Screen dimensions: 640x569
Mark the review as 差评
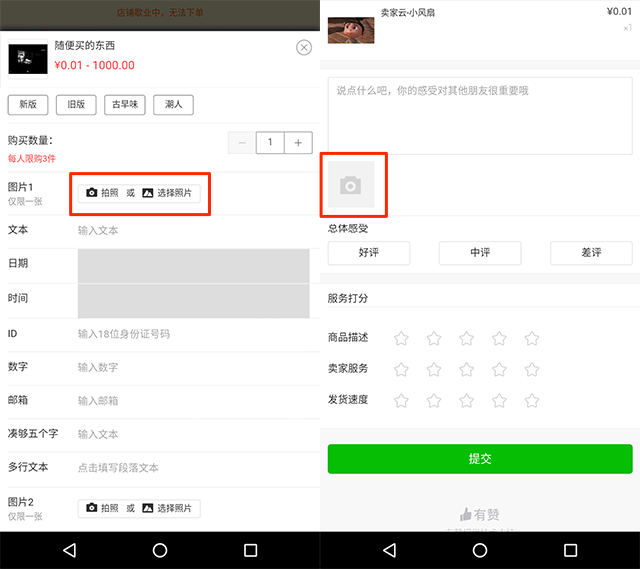591,253
